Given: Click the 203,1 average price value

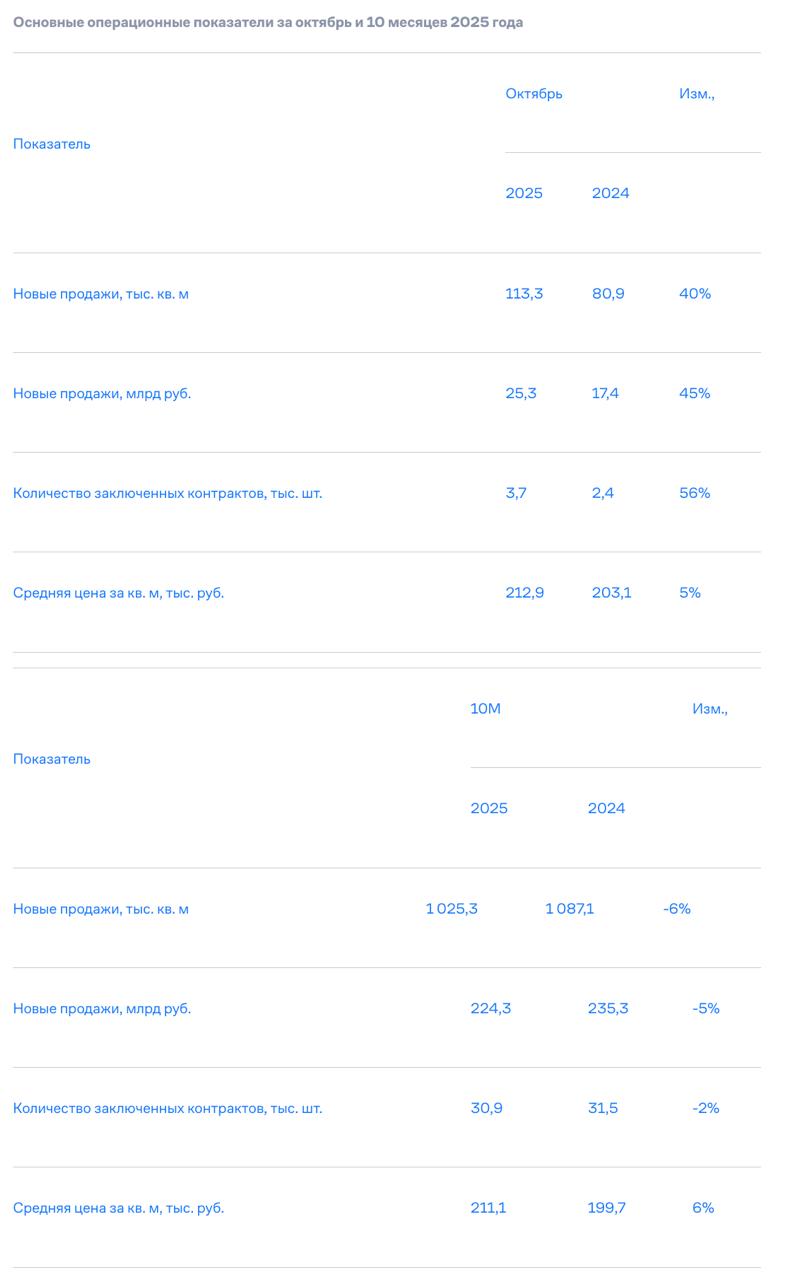Looking at the screenshot, I should point(612,593).
